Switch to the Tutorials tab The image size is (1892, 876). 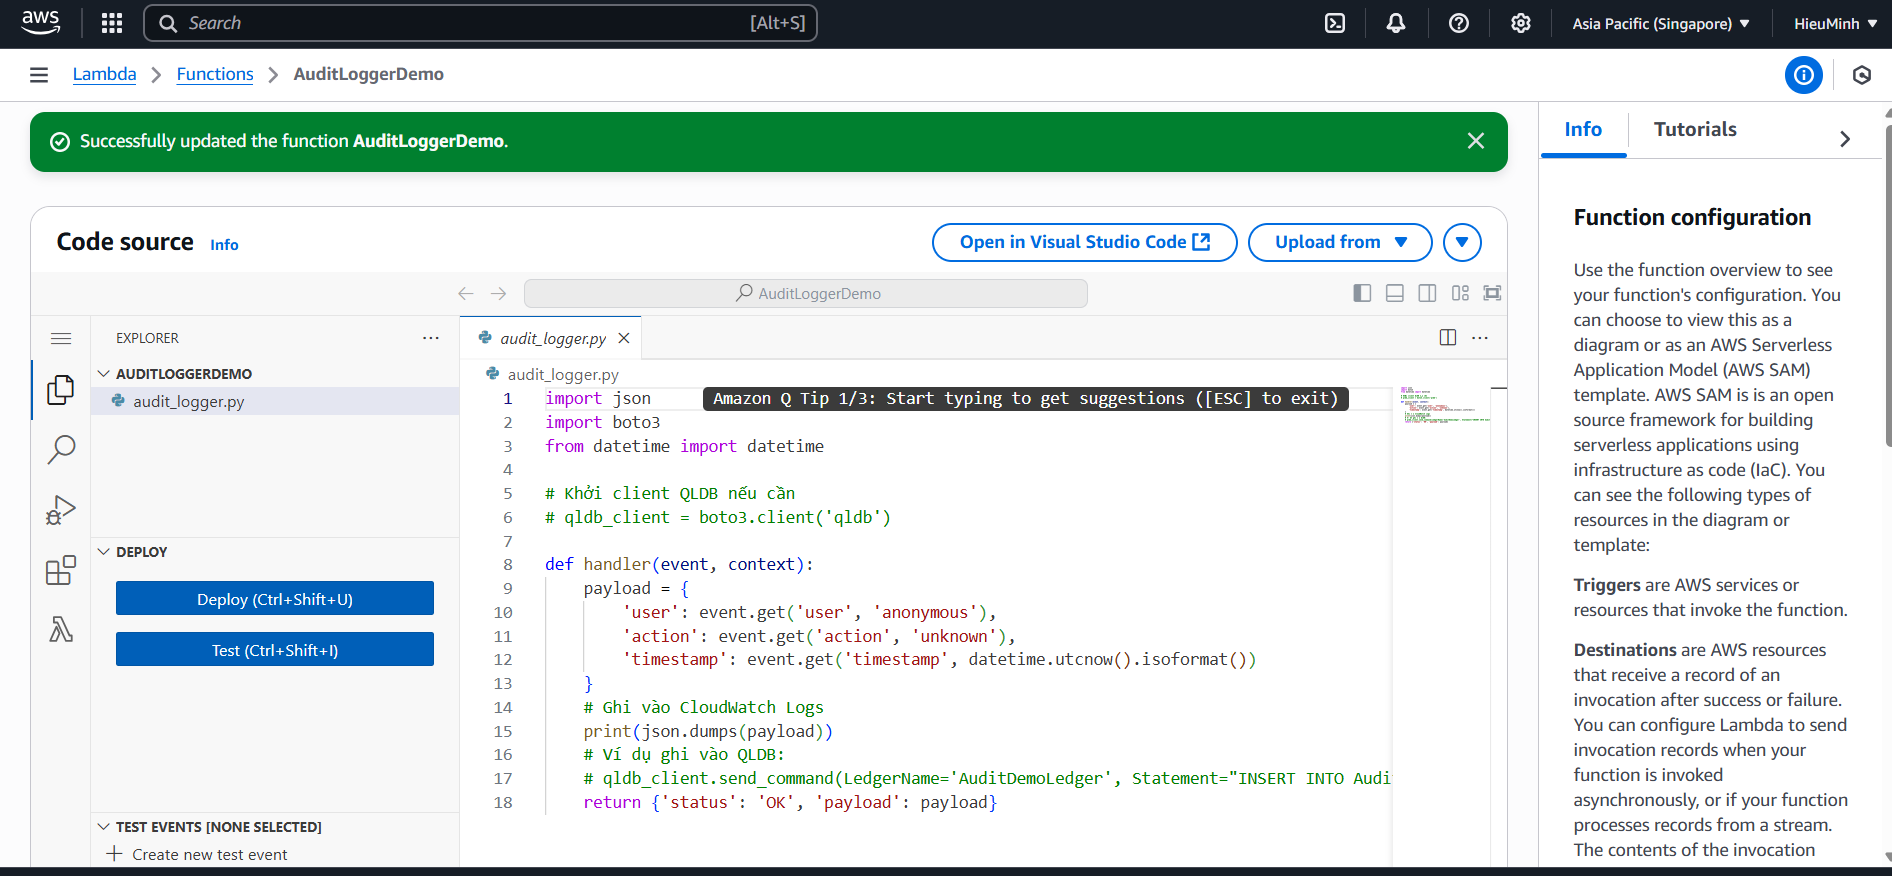click(1695, 130)
